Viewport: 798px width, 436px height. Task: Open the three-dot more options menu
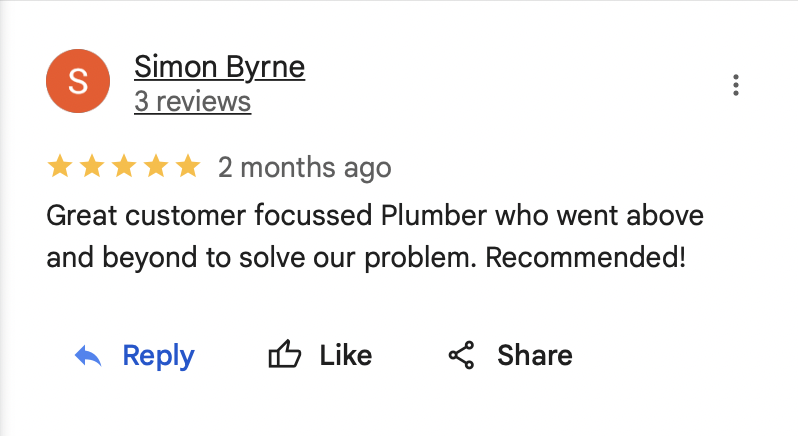point(736,85)
